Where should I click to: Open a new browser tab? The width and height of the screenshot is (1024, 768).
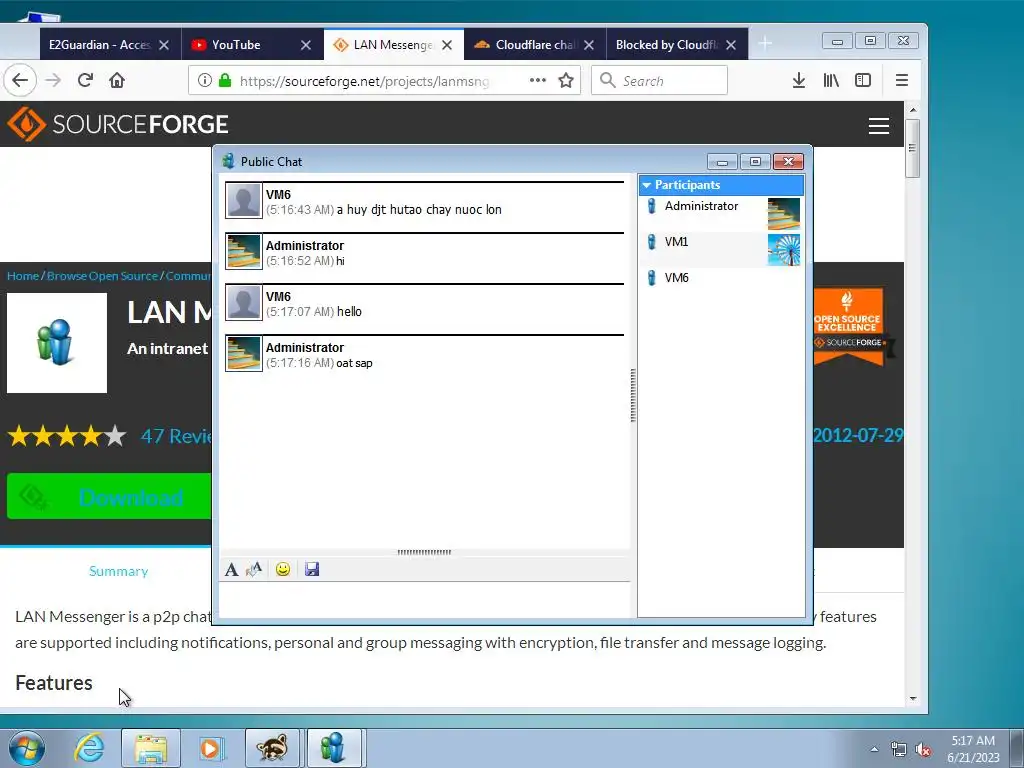pos(765,44)
